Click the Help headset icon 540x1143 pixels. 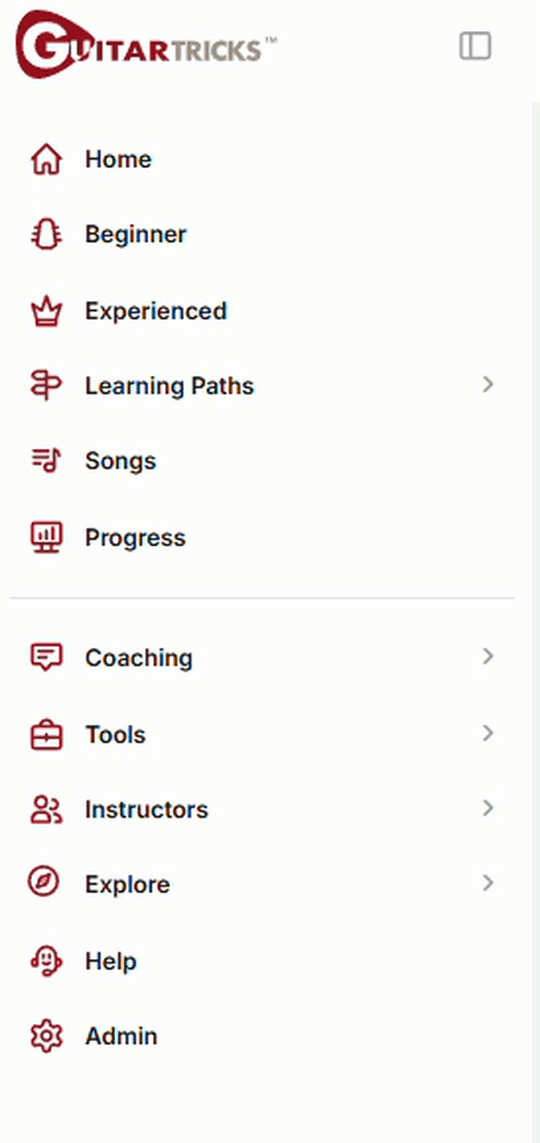click(46, 961)
